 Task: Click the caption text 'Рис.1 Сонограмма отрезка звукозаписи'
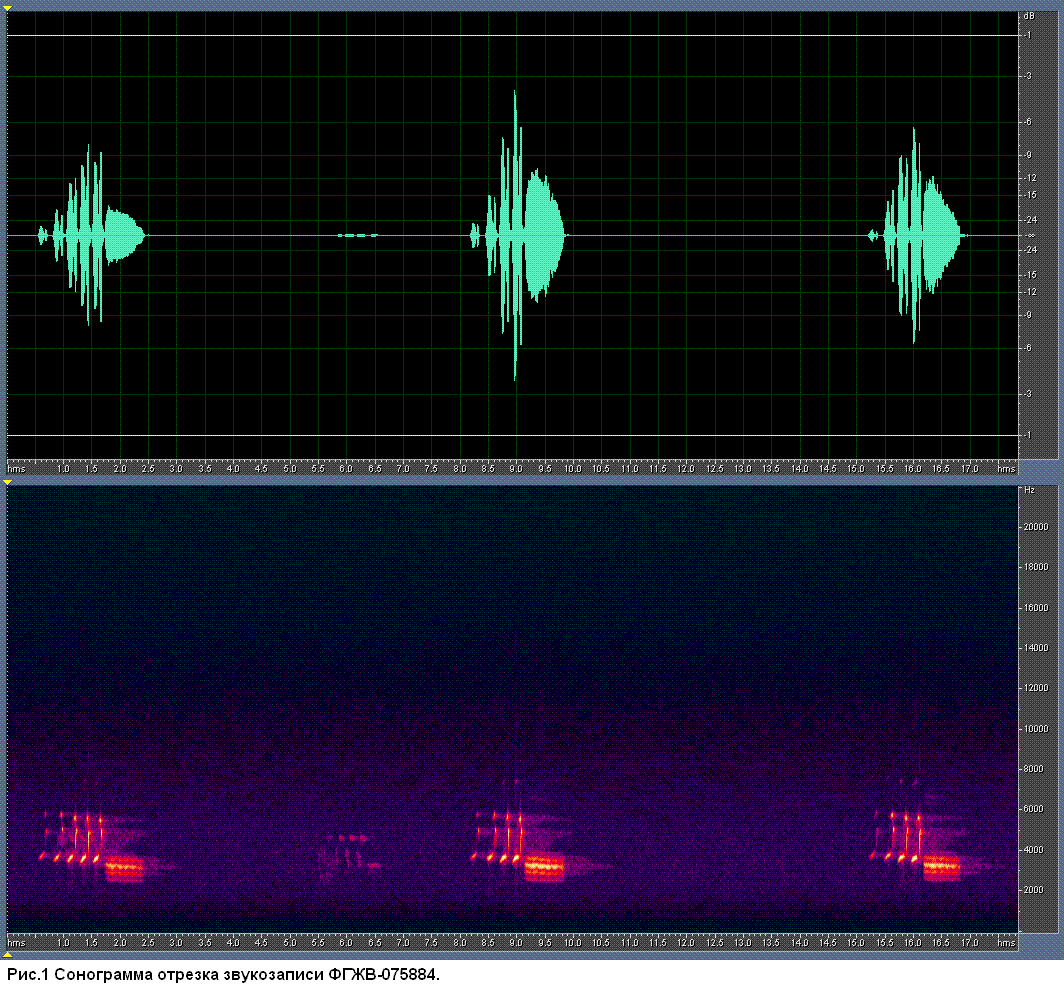click(x=166, y=975)
